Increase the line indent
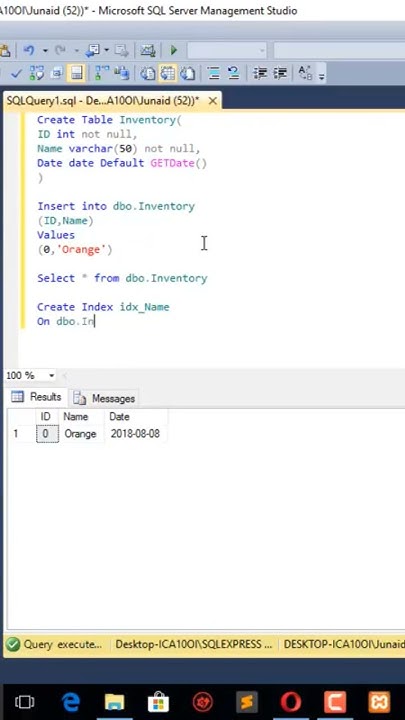Image resolution: width=405 pixels, height=720 pixels. point(280,73)
